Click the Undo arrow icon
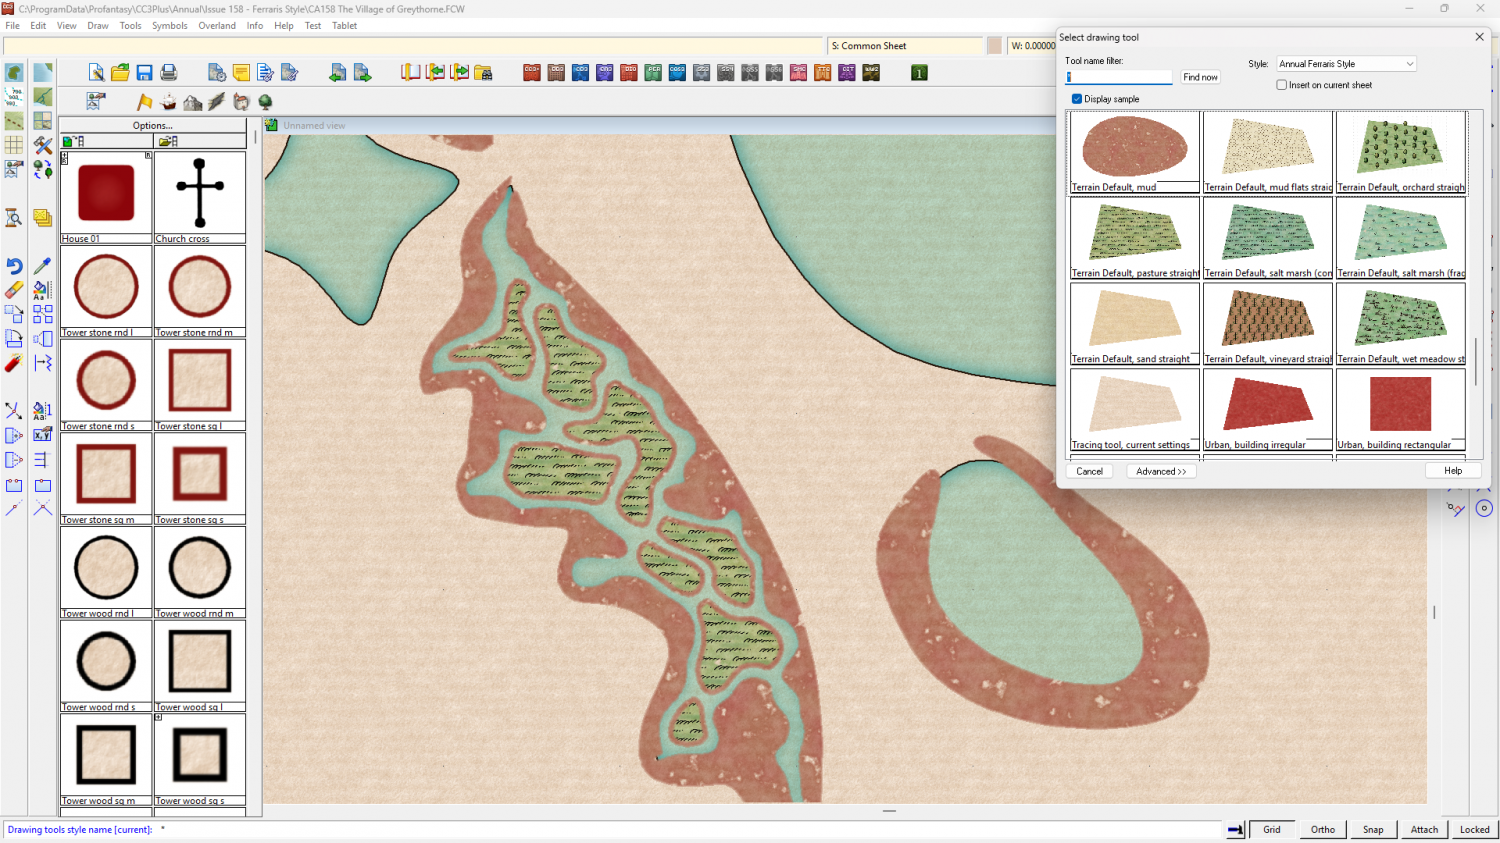The image size is (1500, 843). (x=14, y=266)
